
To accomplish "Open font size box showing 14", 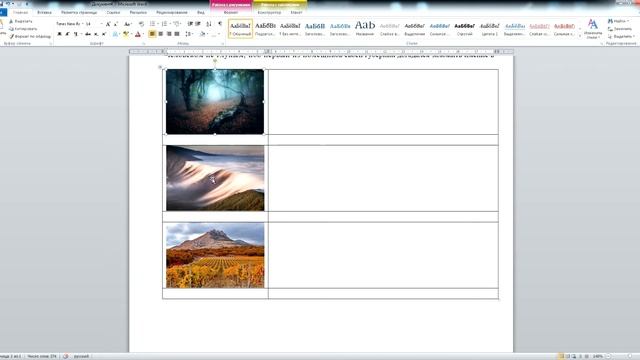I will 93,24.
